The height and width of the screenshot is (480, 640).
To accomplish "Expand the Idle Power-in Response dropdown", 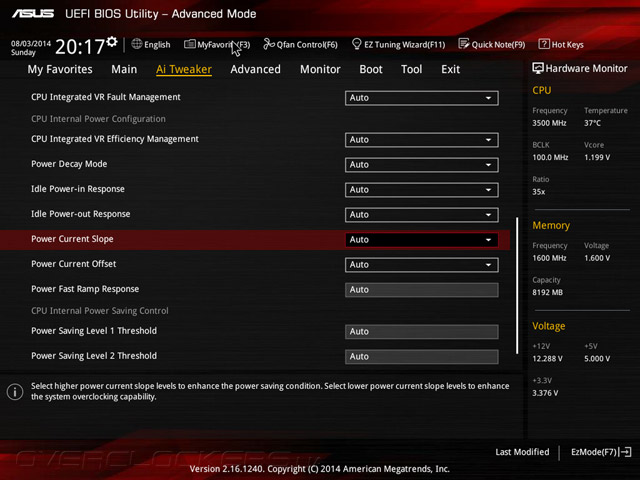I will [x=422, y=190].
